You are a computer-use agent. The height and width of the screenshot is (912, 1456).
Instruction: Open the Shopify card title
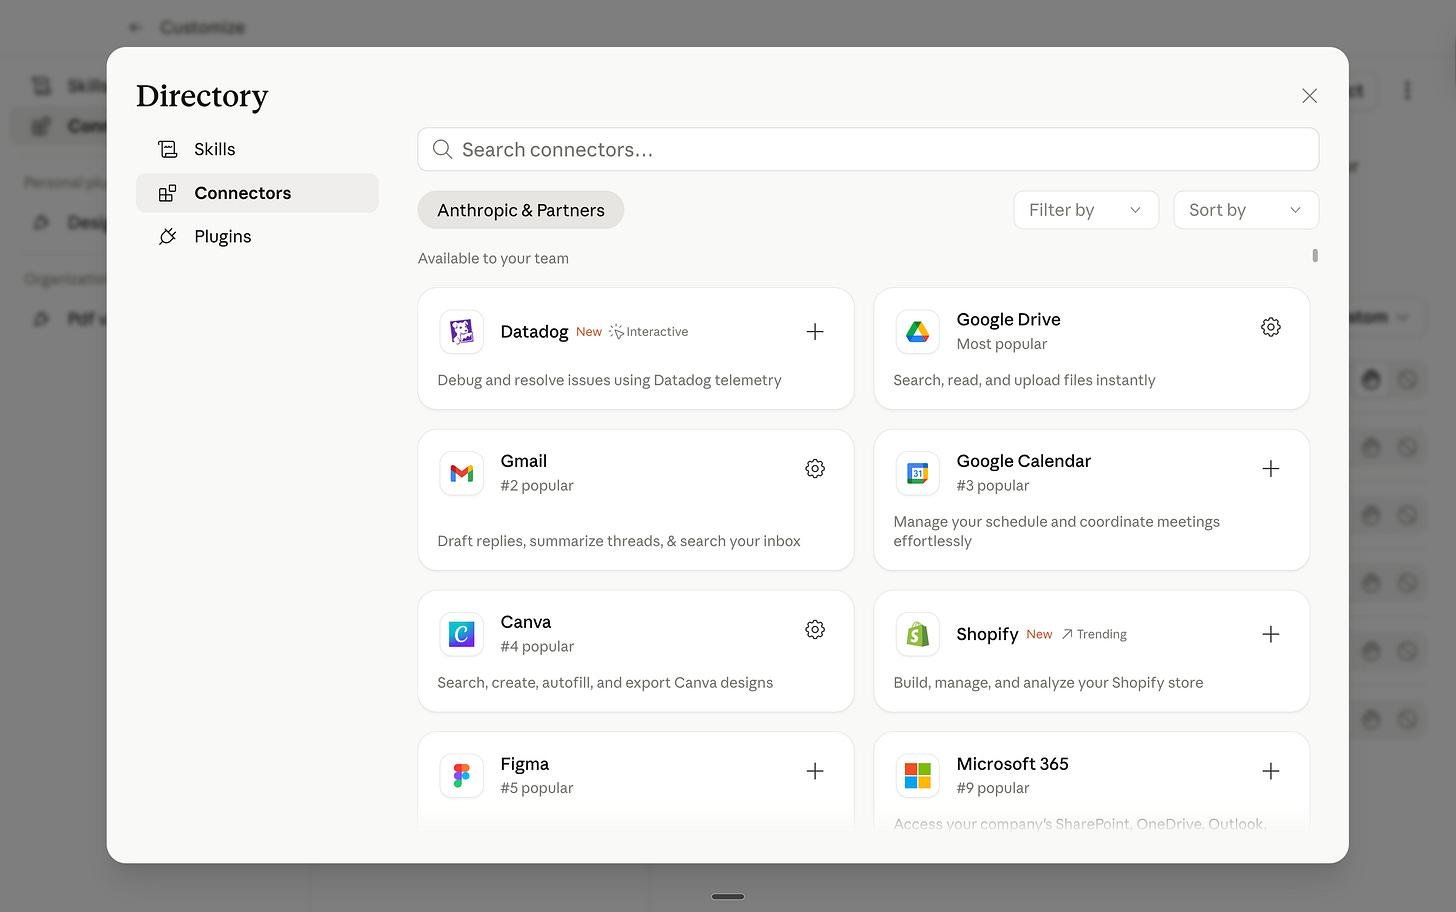coord(987,634)
